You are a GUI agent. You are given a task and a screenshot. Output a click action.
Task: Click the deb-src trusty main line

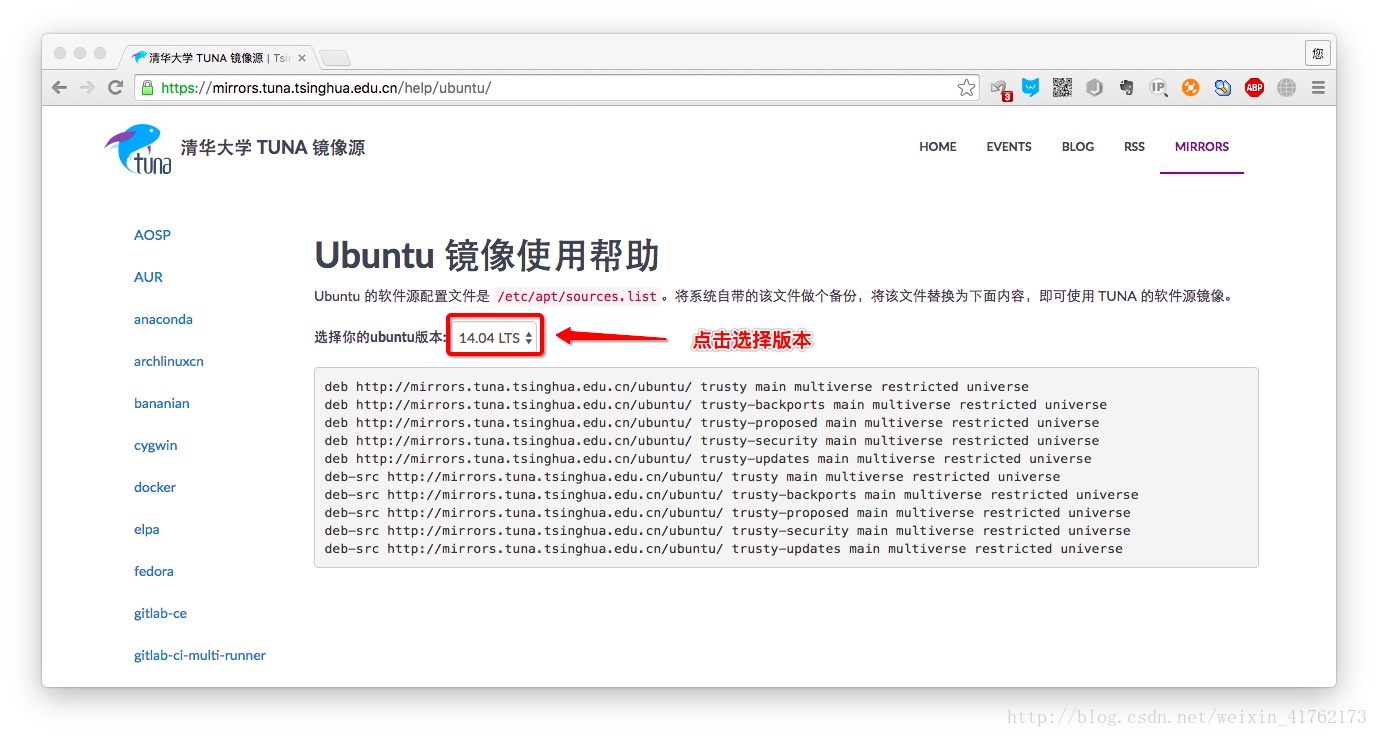pos(692,477)
